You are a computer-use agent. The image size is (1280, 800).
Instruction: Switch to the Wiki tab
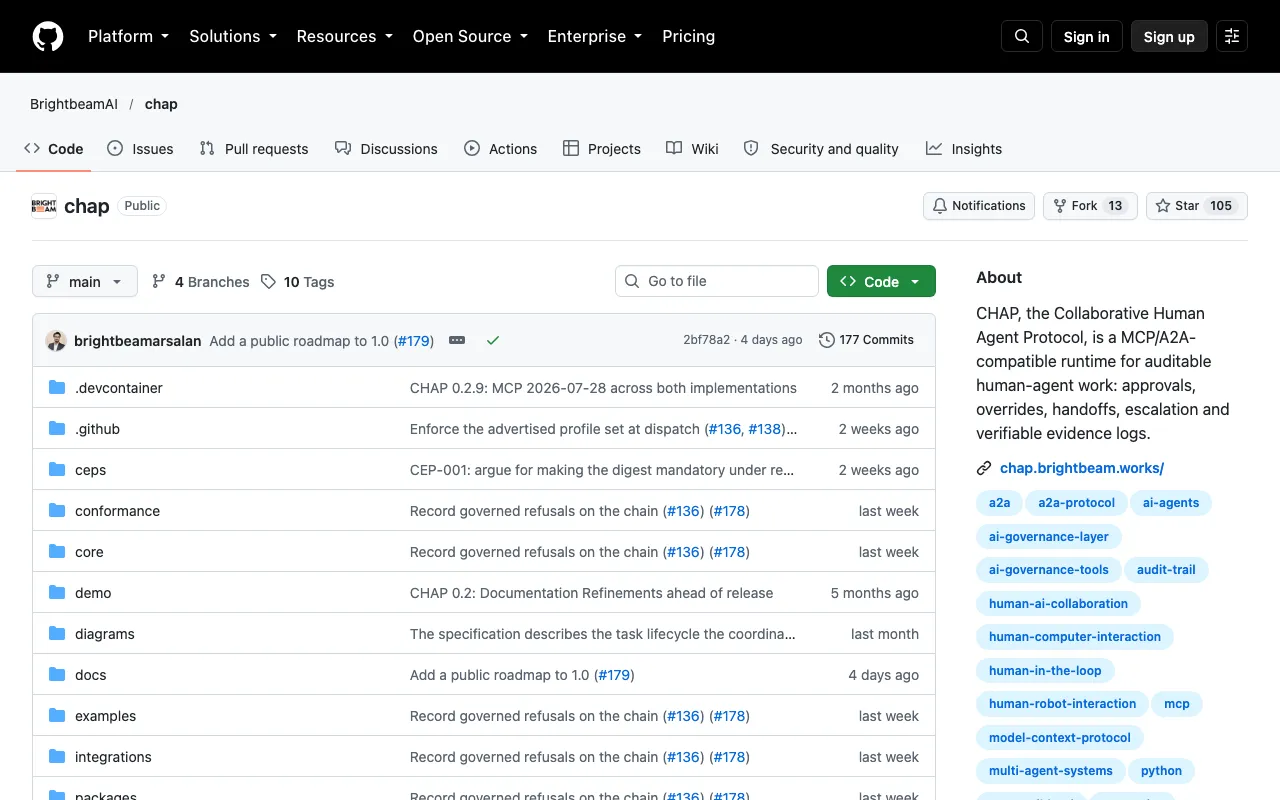(692, 149)
